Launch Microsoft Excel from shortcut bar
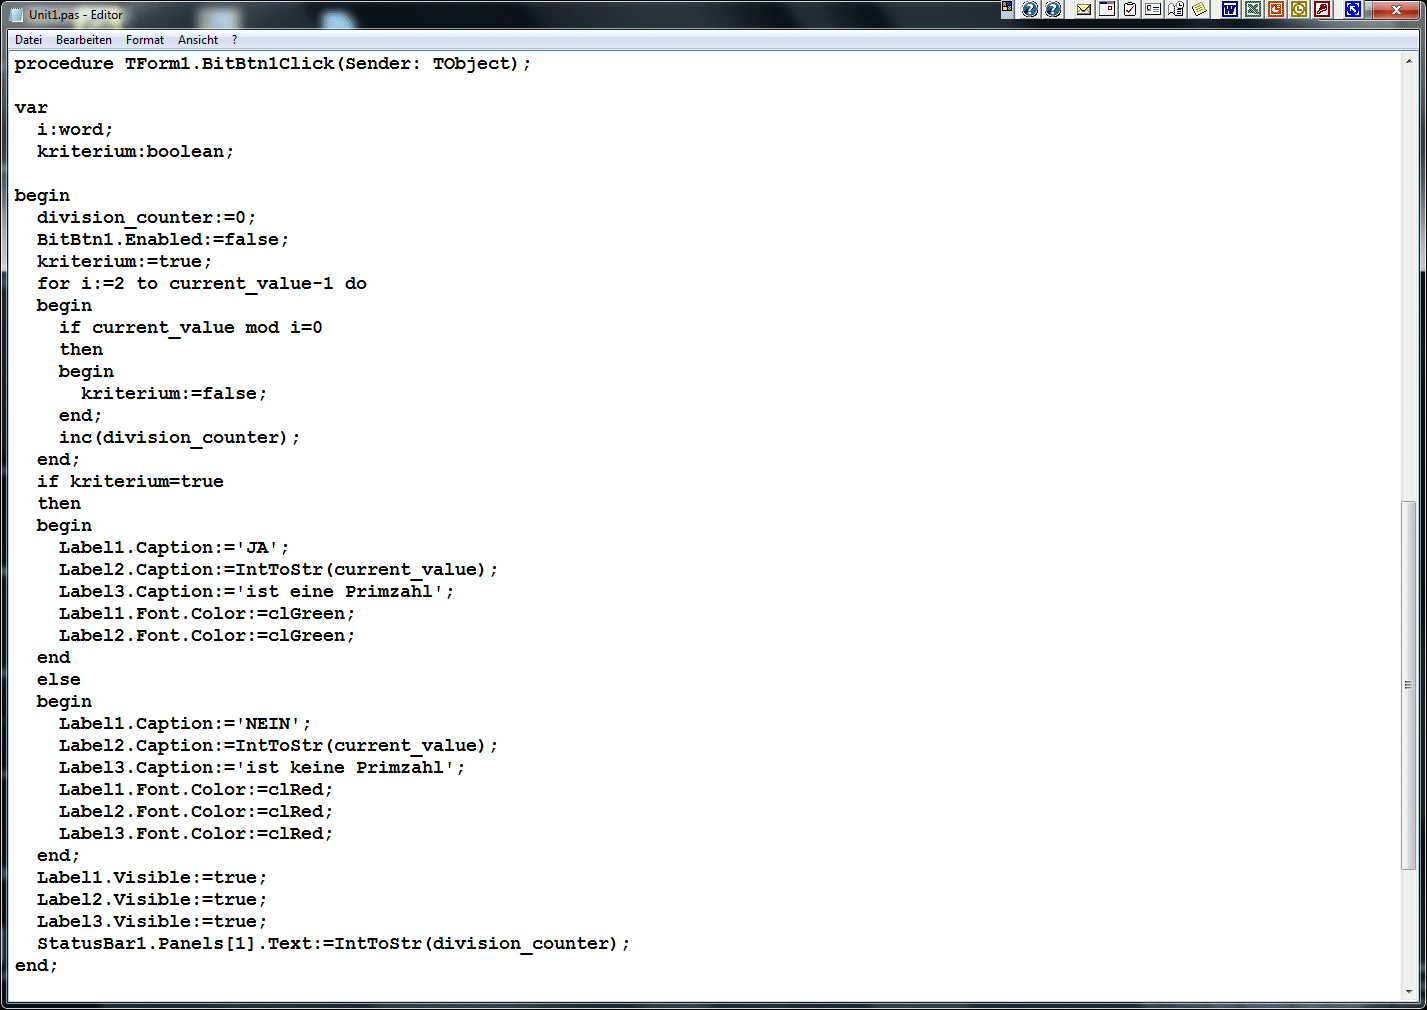 1253,10
